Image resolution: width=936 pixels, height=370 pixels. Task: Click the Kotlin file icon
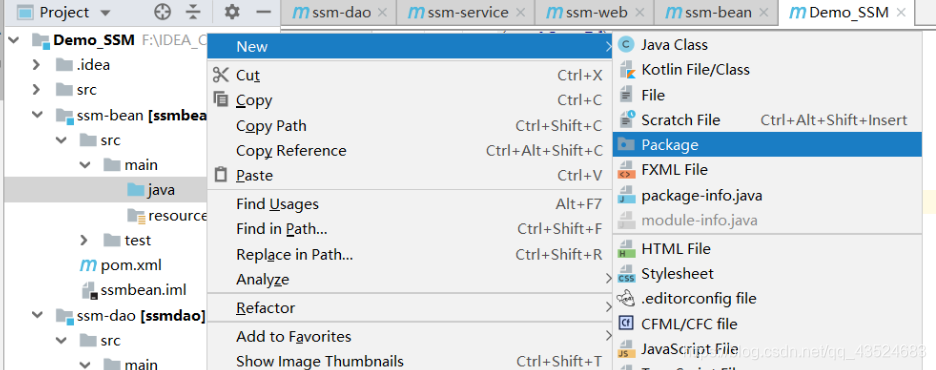click(x=626, y=70)
